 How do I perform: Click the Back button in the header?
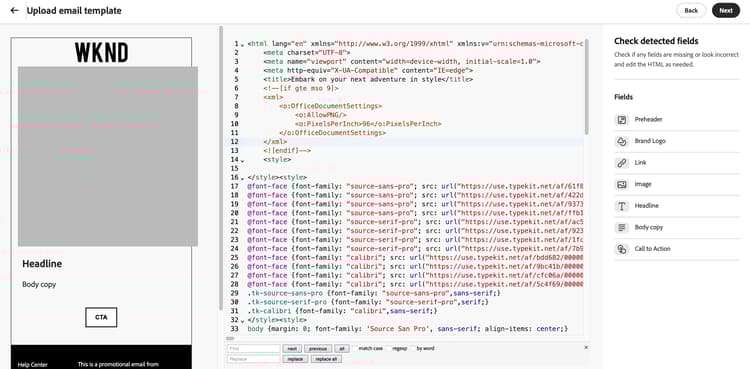(x=691, y=11)
